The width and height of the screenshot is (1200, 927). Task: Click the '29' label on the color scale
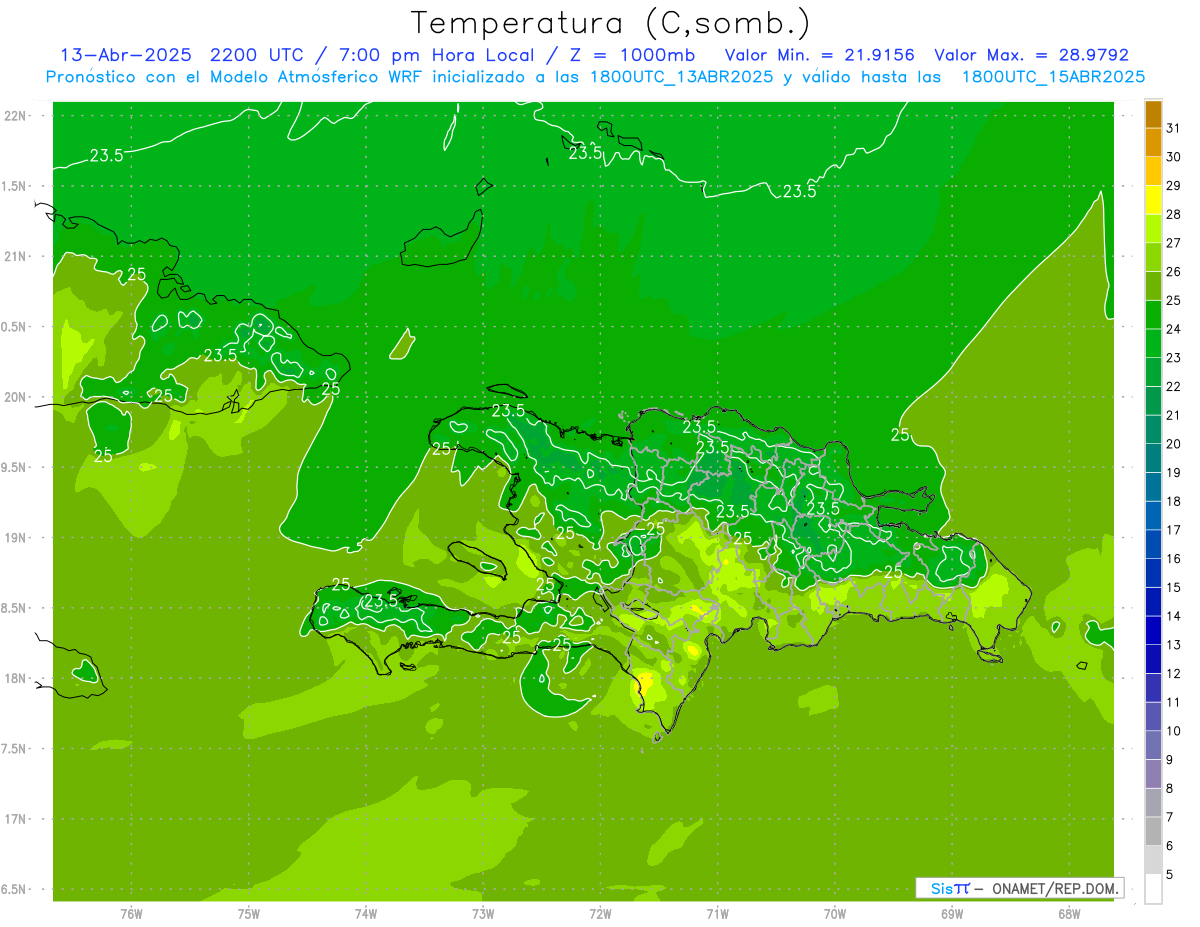click(x=1174, y=185)
